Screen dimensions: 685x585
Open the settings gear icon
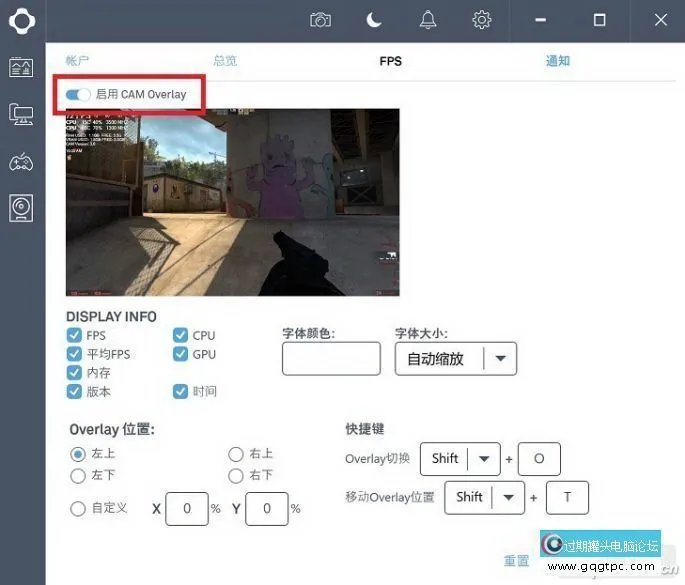(482, 20)
